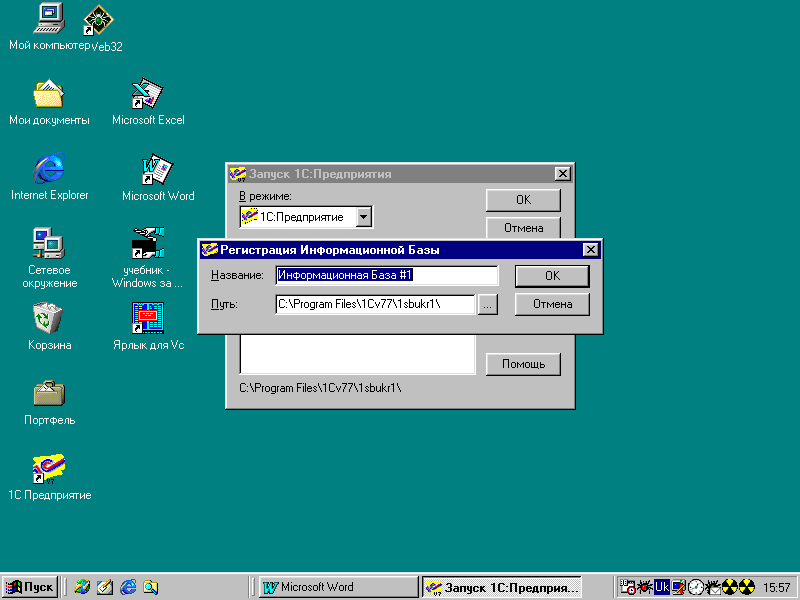Select the Microsoft Word desktop shortcut
Viewport: 800px width, 600px height.
(157, 169)
